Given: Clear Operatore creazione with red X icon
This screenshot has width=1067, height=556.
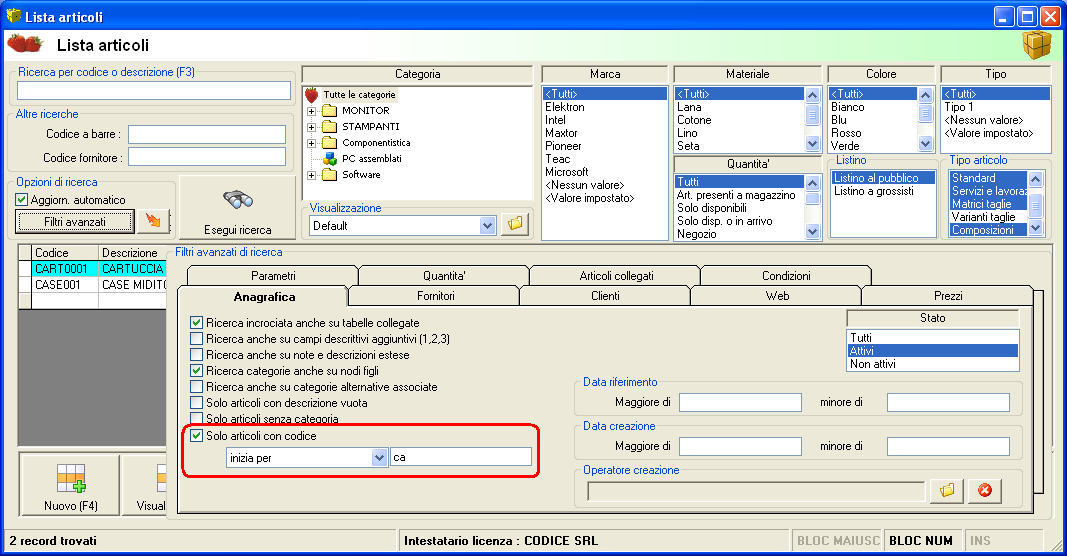Looking at the screenshot, I should (985, 490).
